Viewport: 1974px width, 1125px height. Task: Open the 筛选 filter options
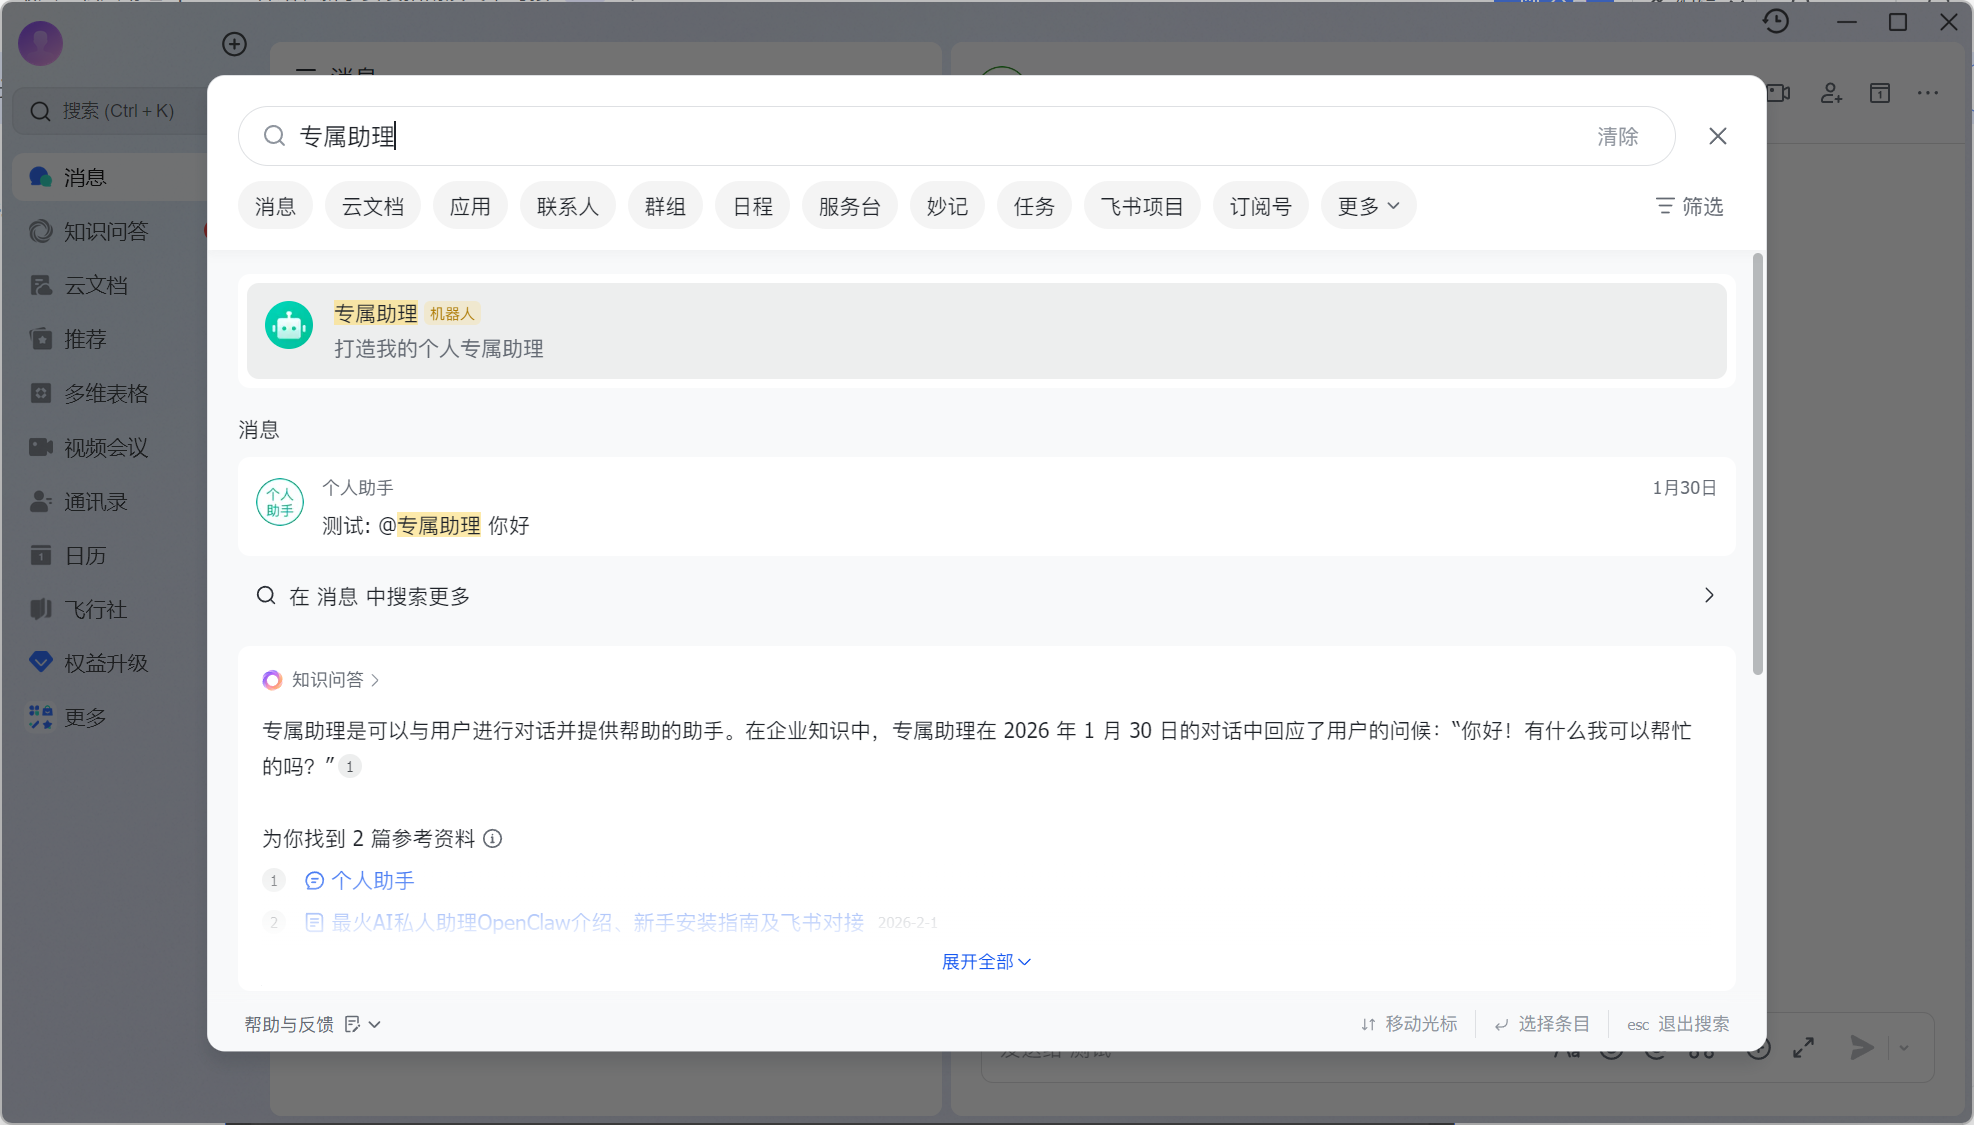(x=1688, y=206)
